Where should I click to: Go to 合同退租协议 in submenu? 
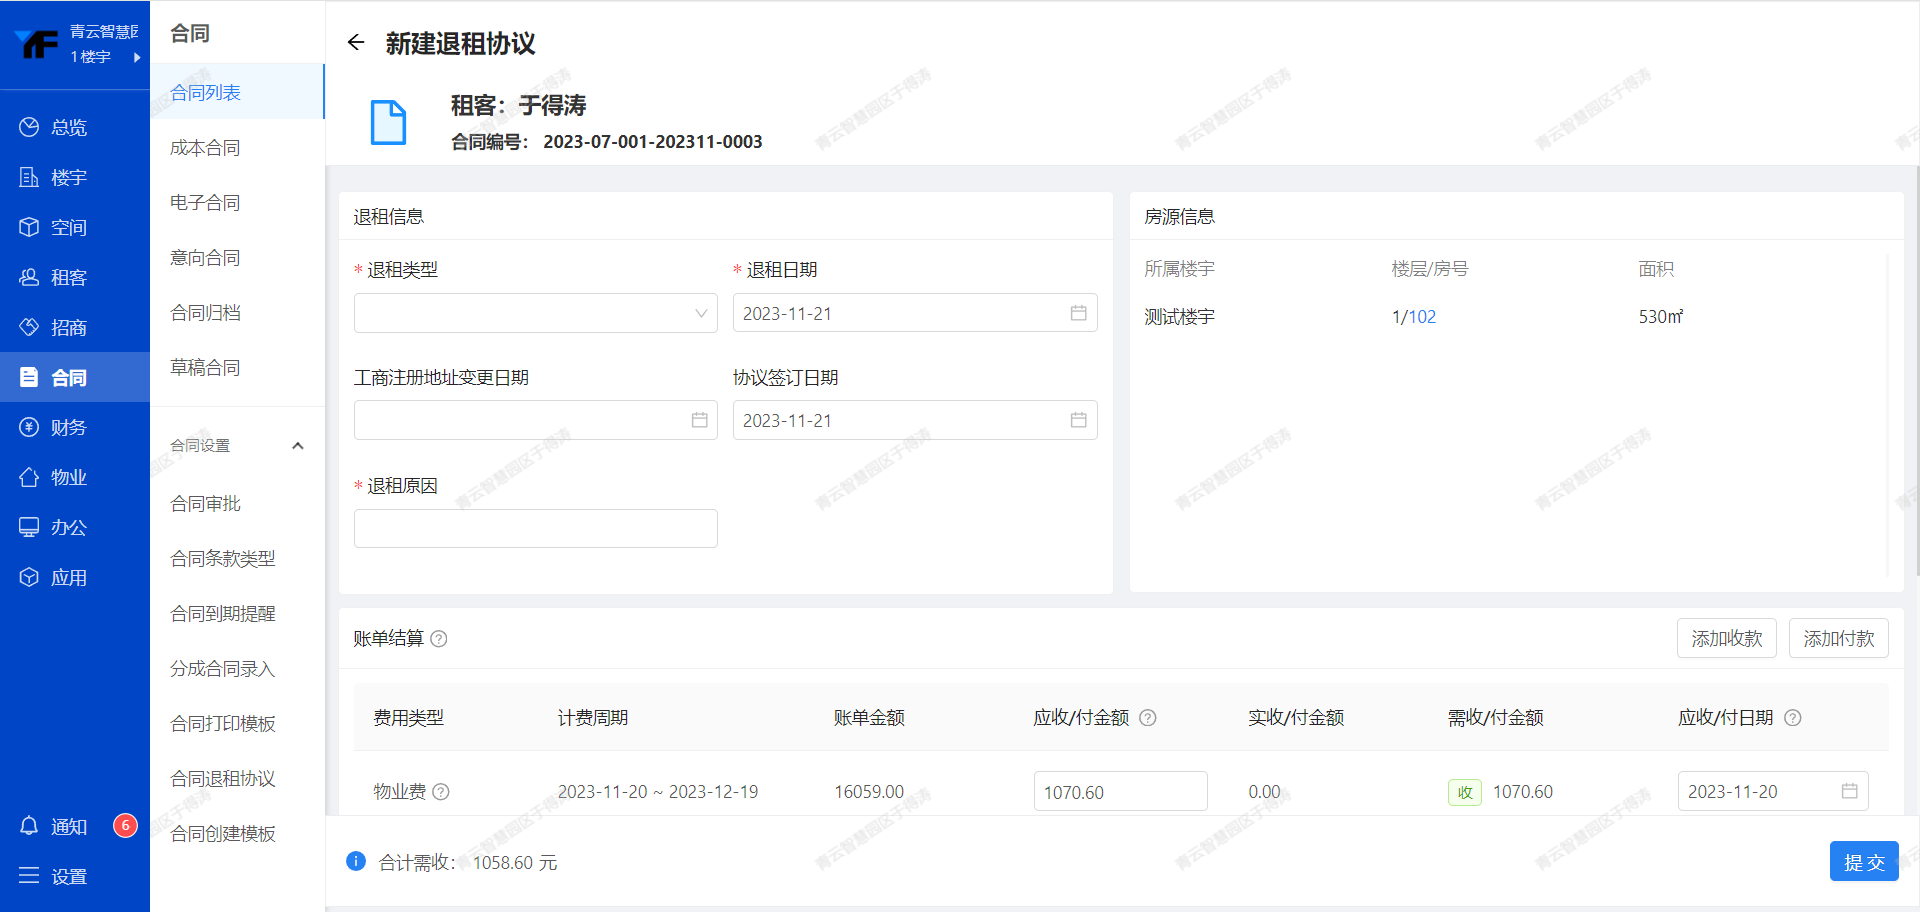tap(223, 779)
